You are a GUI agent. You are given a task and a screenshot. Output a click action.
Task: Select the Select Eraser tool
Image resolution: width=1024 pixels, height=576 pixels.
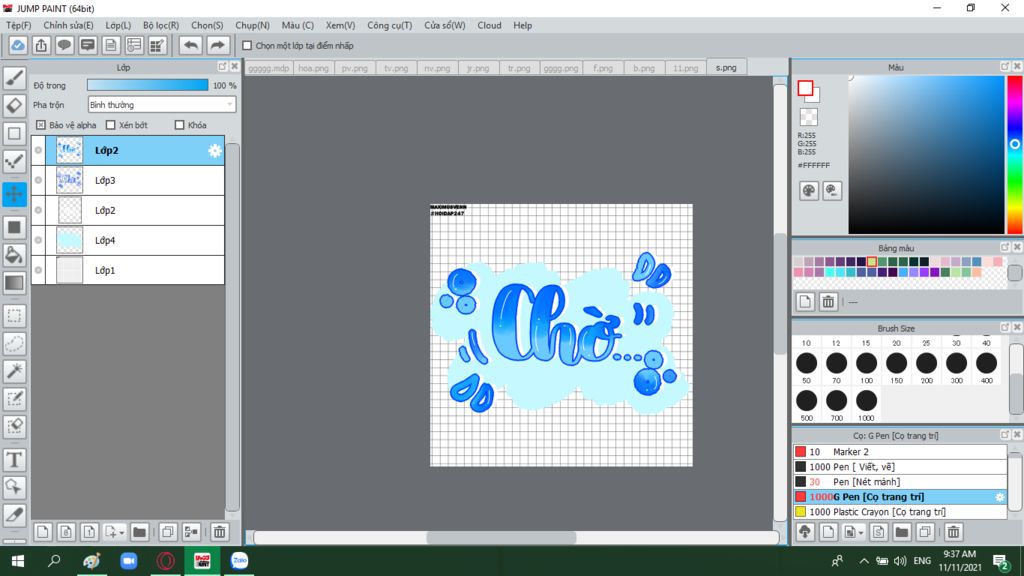click(x=14, y=426)
